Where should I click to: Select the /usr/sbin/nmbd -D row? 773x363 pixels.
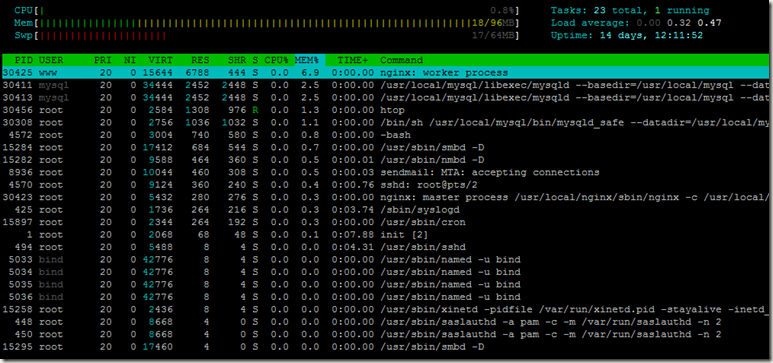386,160
